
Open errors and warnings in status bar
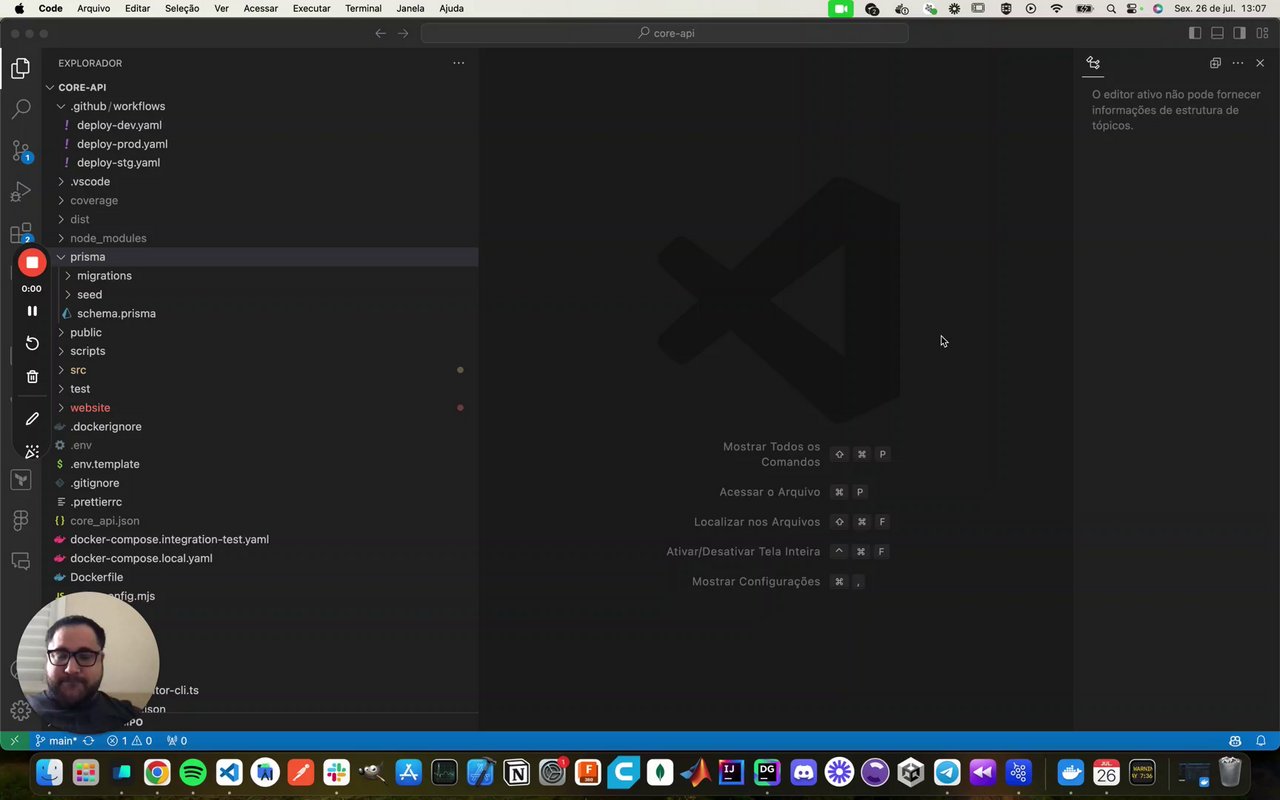130,741
